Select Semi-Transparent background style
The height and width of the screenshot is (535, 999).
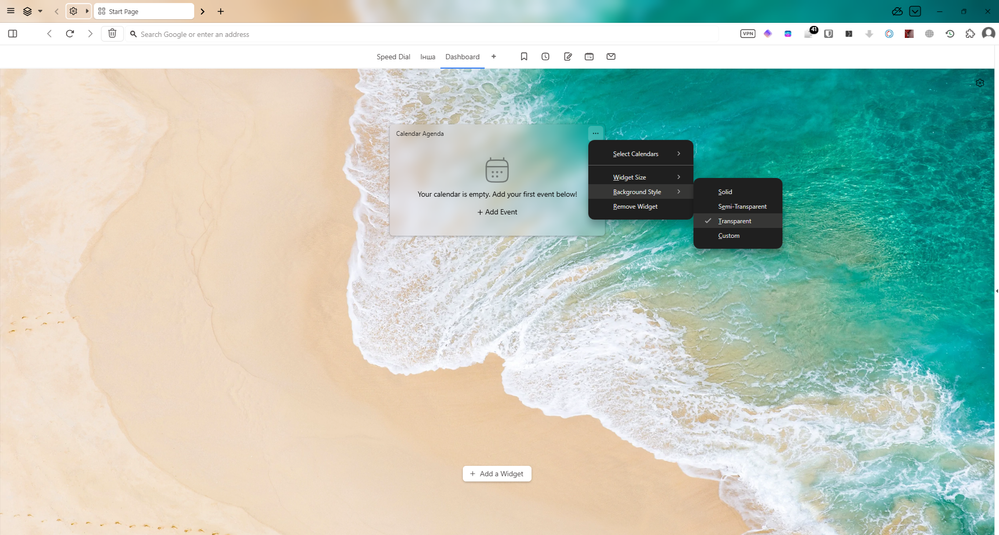(742, 207)
